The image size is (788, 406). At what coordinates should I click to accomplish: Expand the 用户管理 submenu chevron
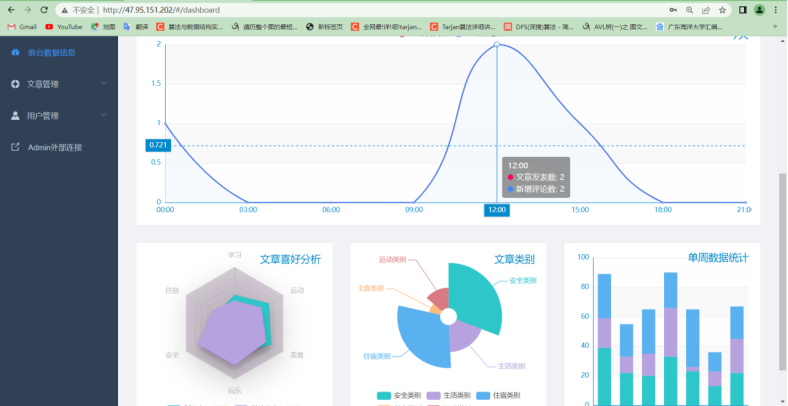[x=104, y=116]
